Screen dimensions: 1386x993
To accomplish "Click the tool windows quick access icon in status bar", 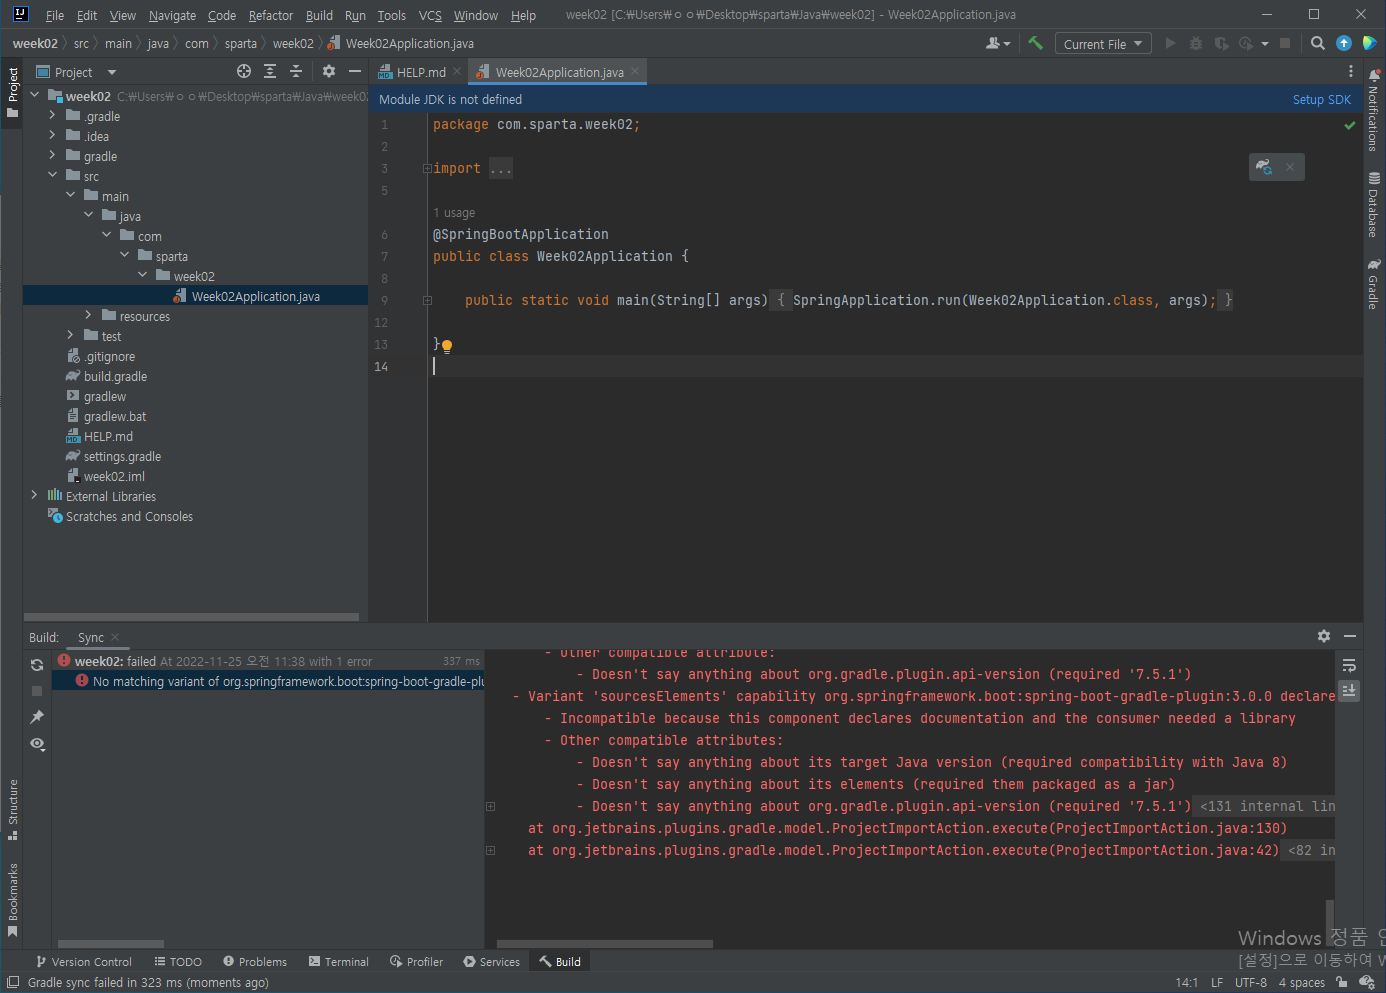I will click(x=13, y=982).
